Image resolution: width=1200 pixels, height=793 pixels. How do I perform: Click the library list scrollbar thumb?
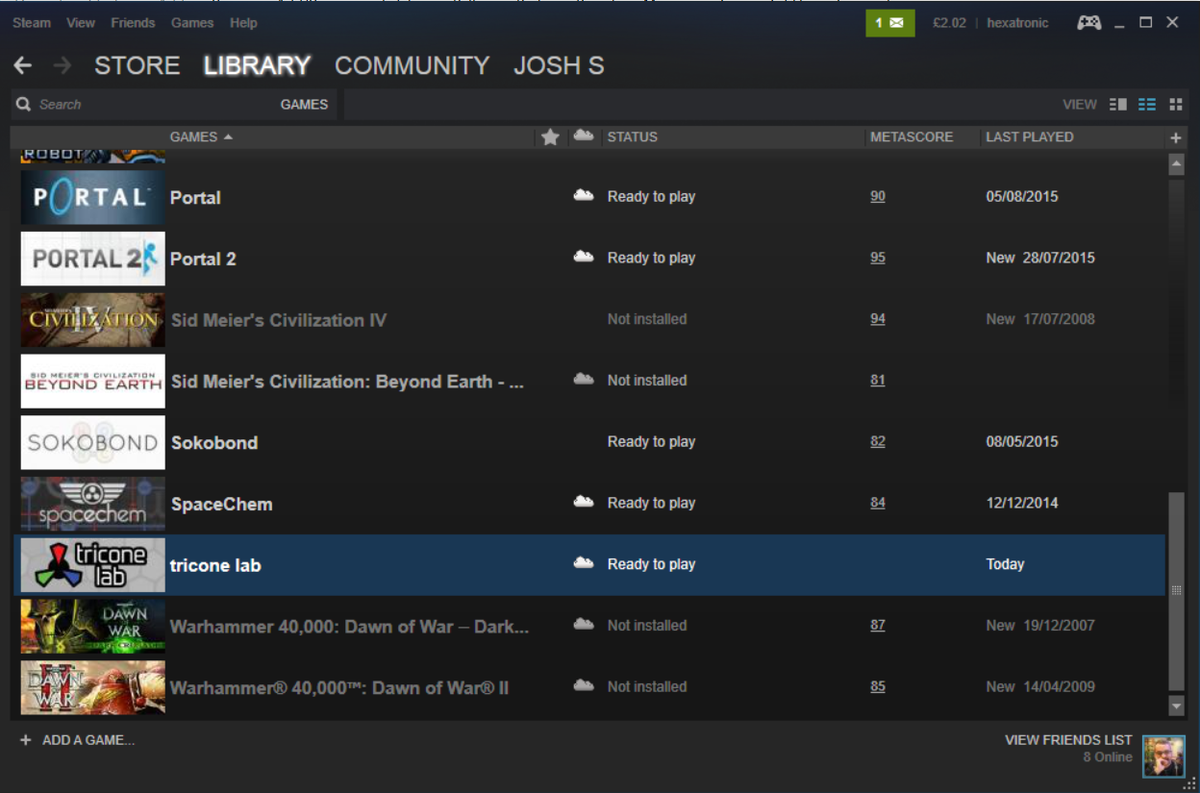1176,590
